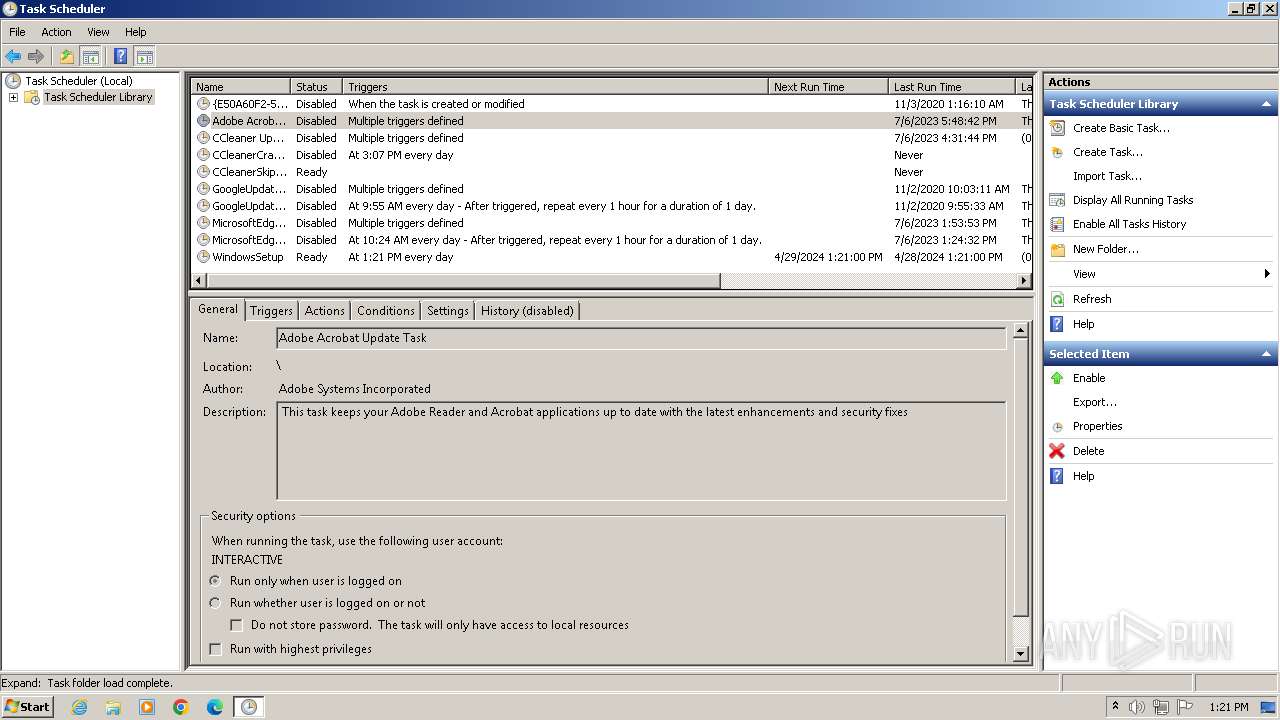Select the CCleanerSkip task row

[x=613, y=172]
